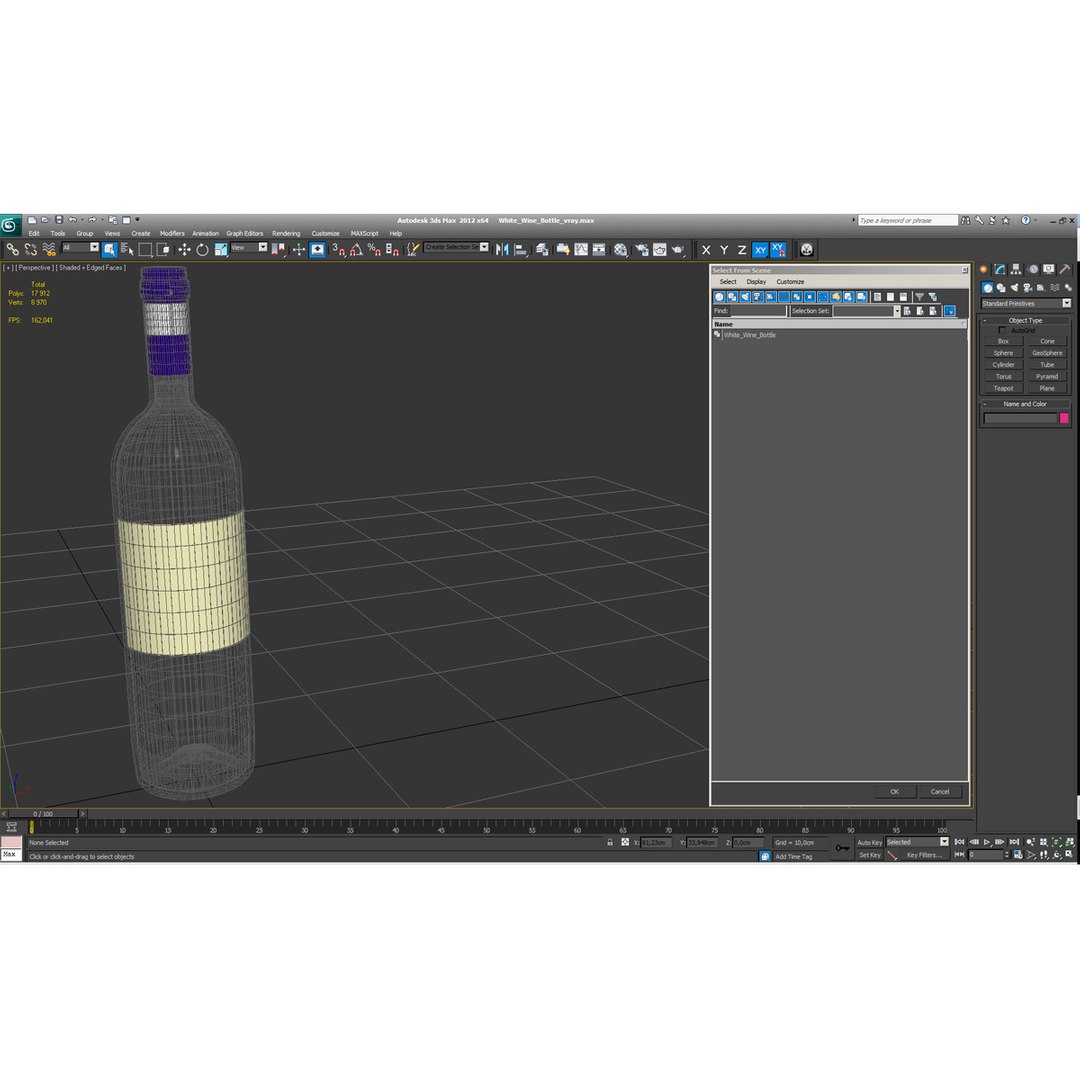Open the key mode 'Selected' dropdown
1080x1080 pixels.
coord(944,842)
